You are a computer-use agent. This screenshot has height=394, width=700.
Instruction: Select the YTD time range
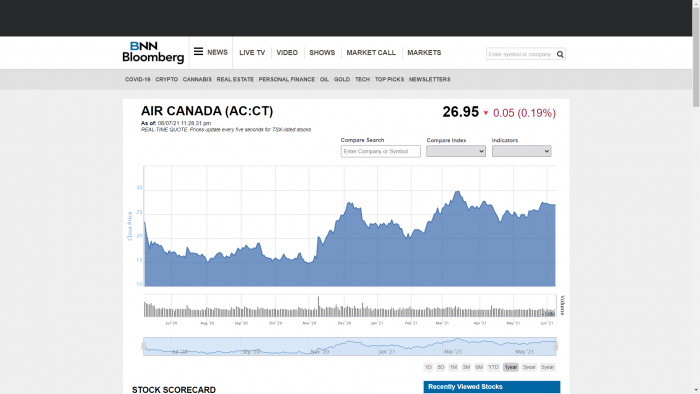[493, 367]
